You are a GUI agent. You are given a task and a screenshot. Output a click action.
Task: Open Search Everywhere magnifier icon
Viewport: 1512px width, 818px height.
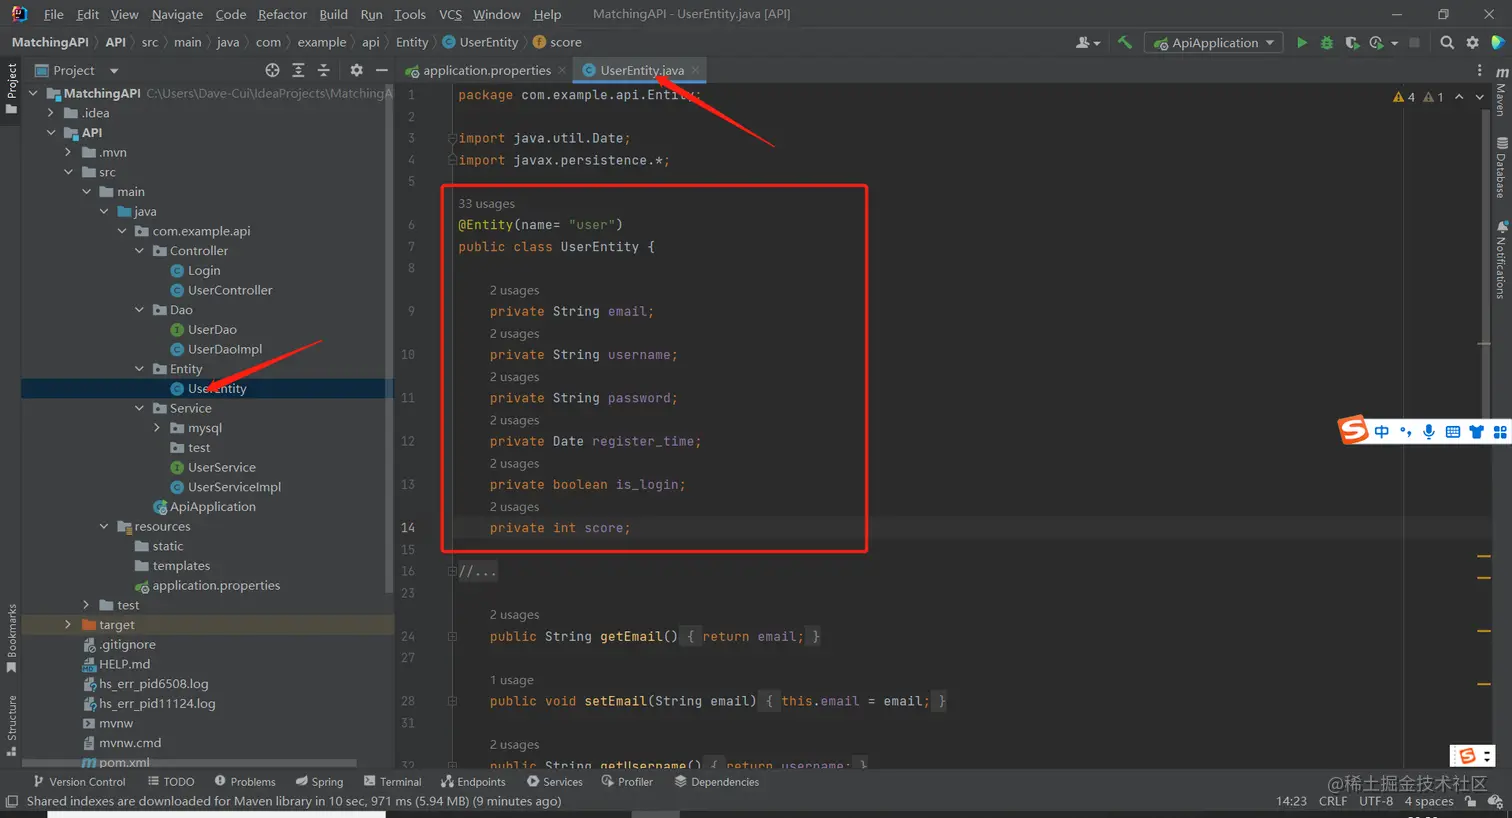coord(1447,43)
